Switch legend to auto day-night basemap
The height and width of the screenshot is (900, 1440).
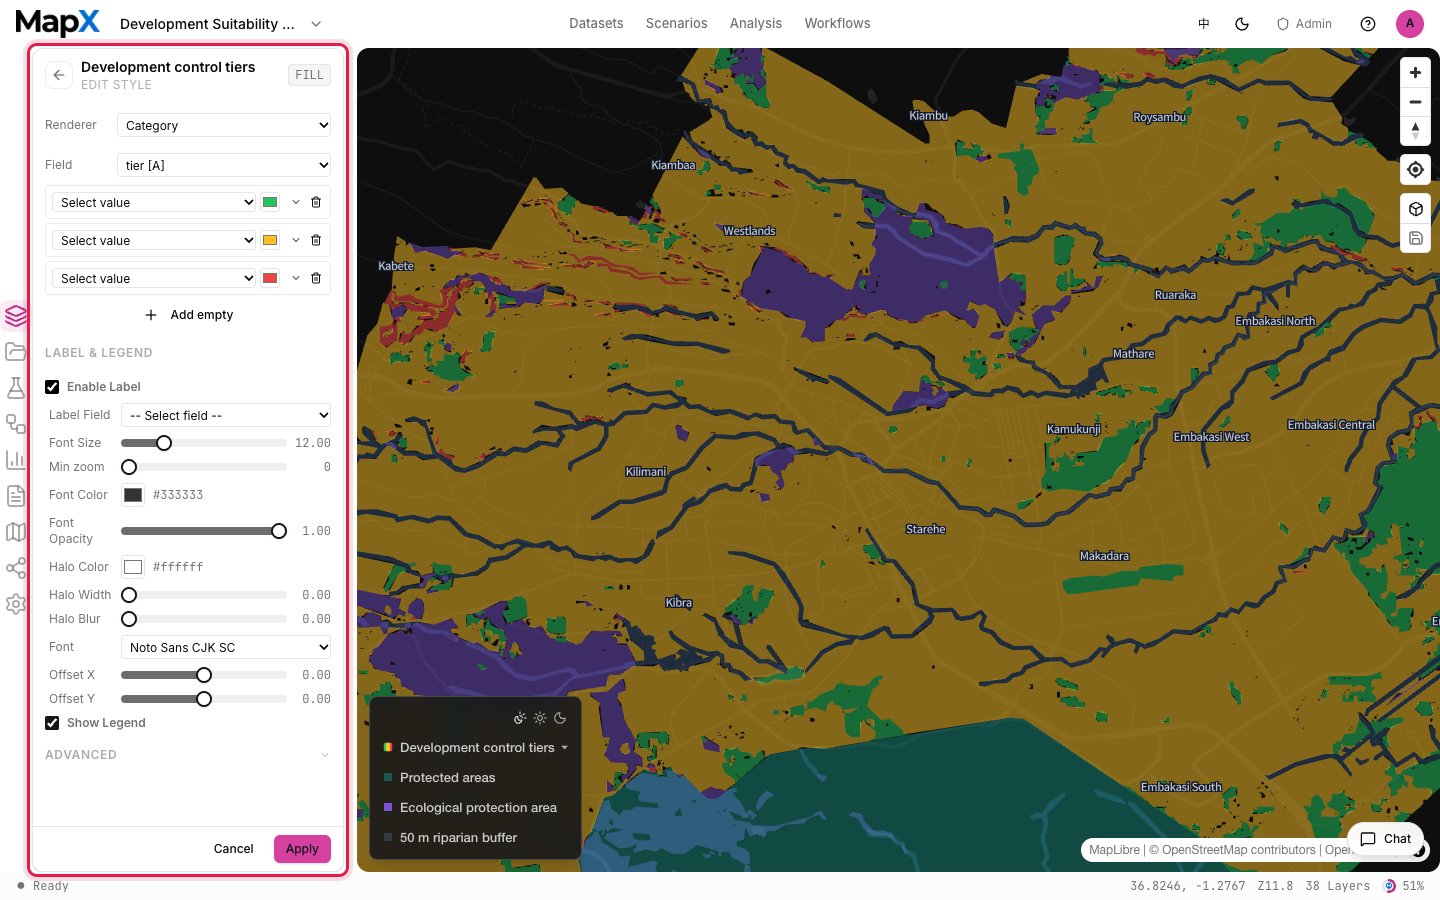(x=520, y=718)
